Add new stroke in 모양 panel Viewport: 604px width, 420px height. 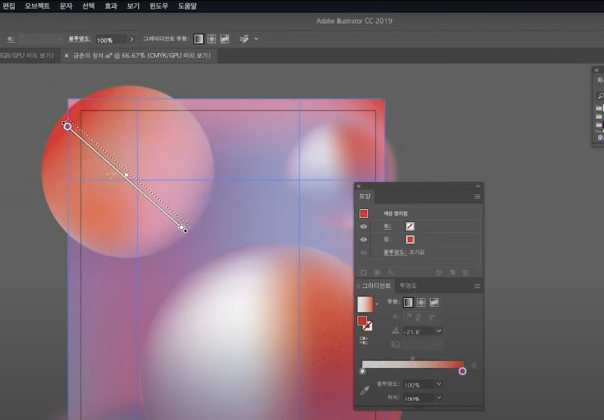coord(363,272)
